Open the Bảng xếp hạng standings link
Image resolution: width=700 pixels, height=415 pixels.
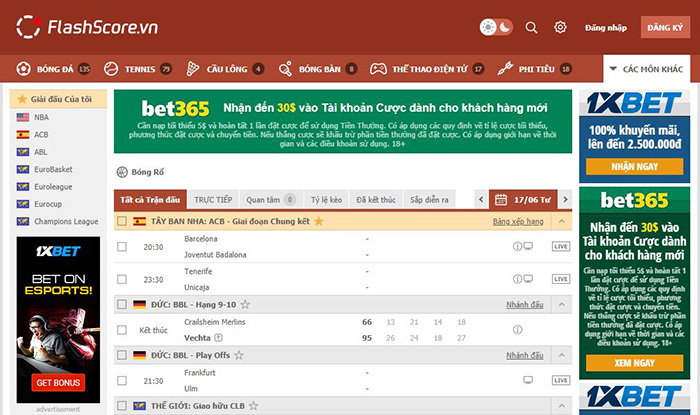click(x=518, y=222)
